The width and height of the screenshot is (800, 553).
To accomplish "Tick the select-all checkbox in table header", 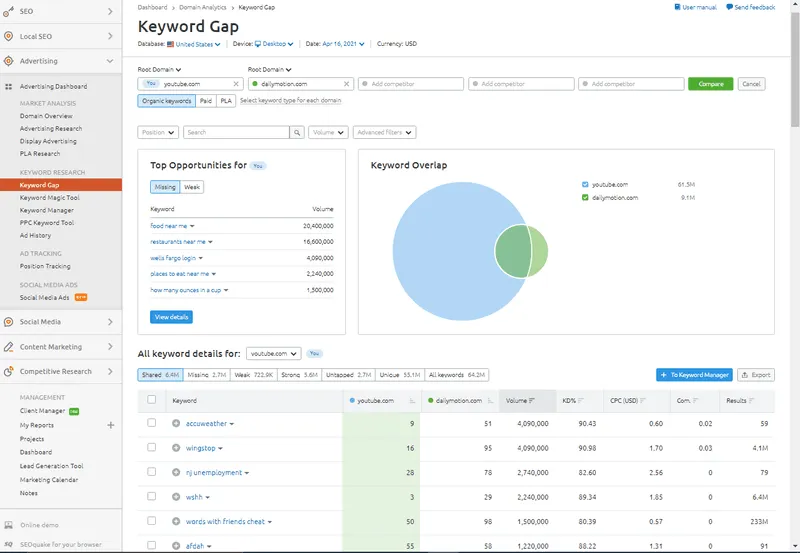I will tap(152, 399).
